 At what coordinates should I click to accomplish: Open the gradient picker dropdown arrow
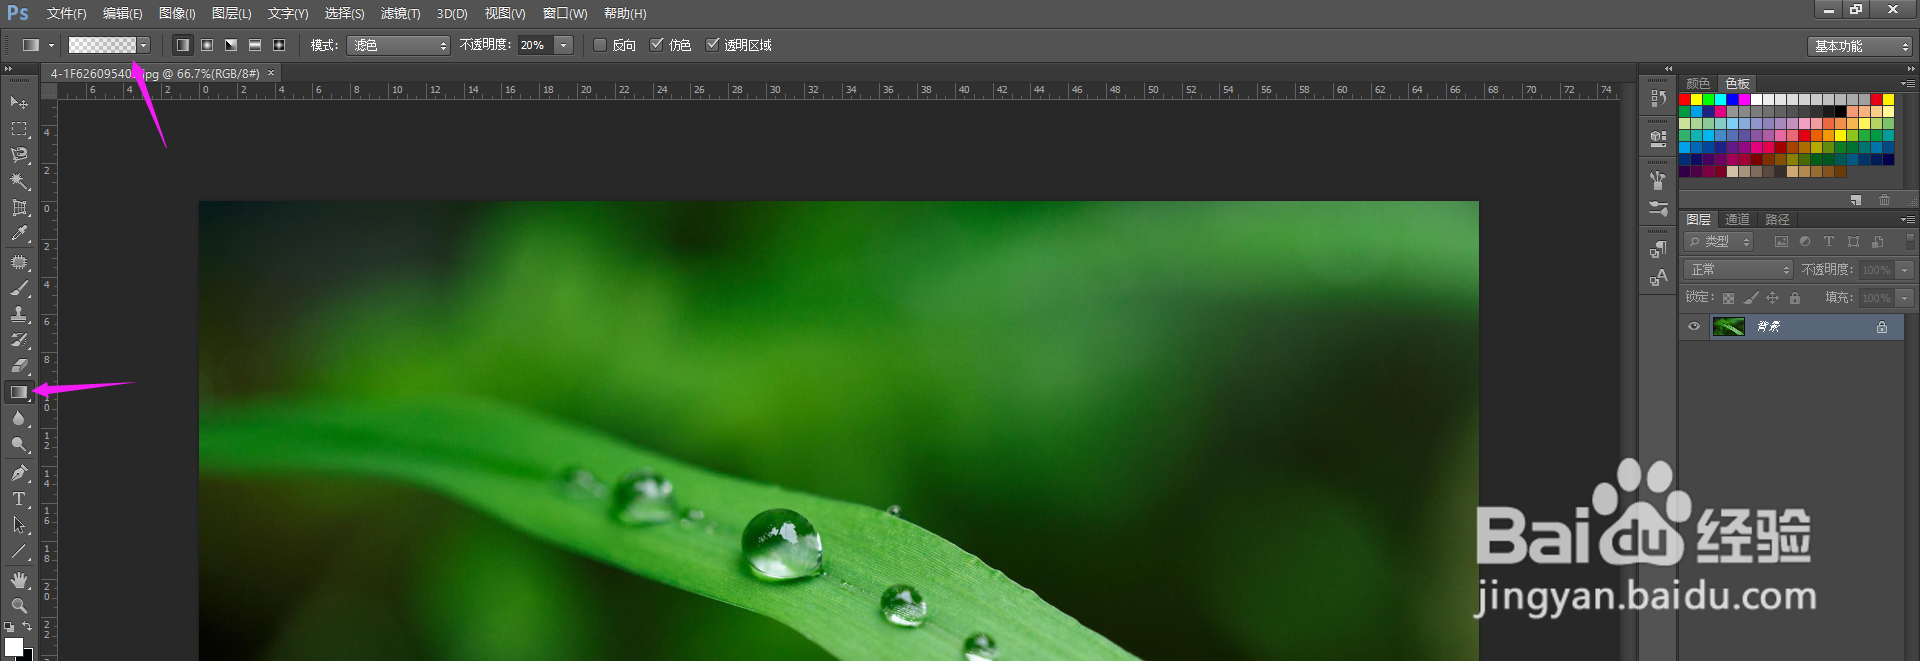pyautogui.click(x=144, y=45)
